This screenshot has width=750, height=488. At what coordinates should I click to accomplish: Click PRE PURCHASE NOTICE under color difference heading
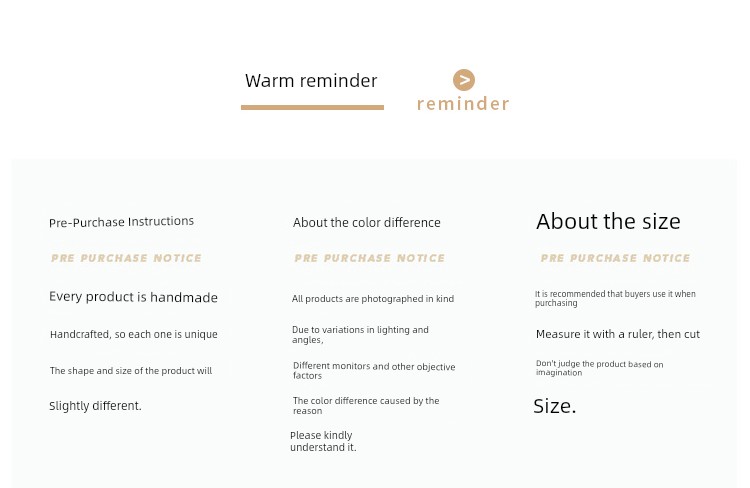point(369,258)
